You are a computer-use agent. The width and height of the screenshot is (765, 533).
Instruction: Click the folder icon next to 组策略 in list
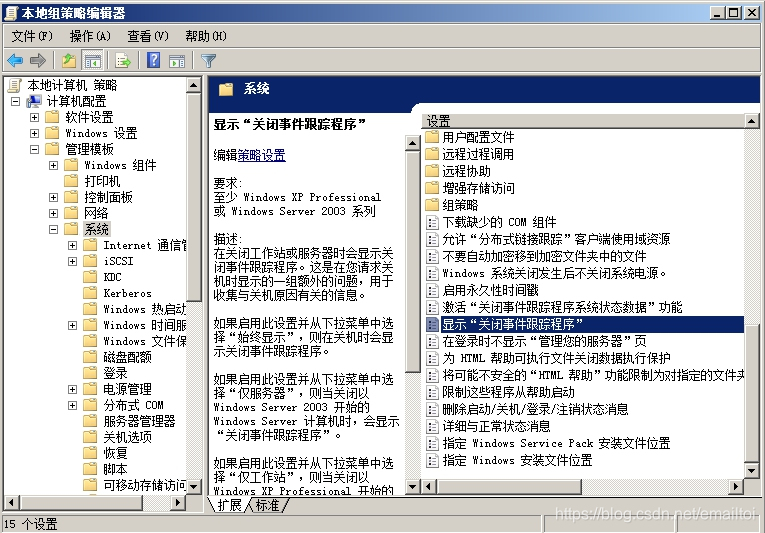(x=432, y=205)
